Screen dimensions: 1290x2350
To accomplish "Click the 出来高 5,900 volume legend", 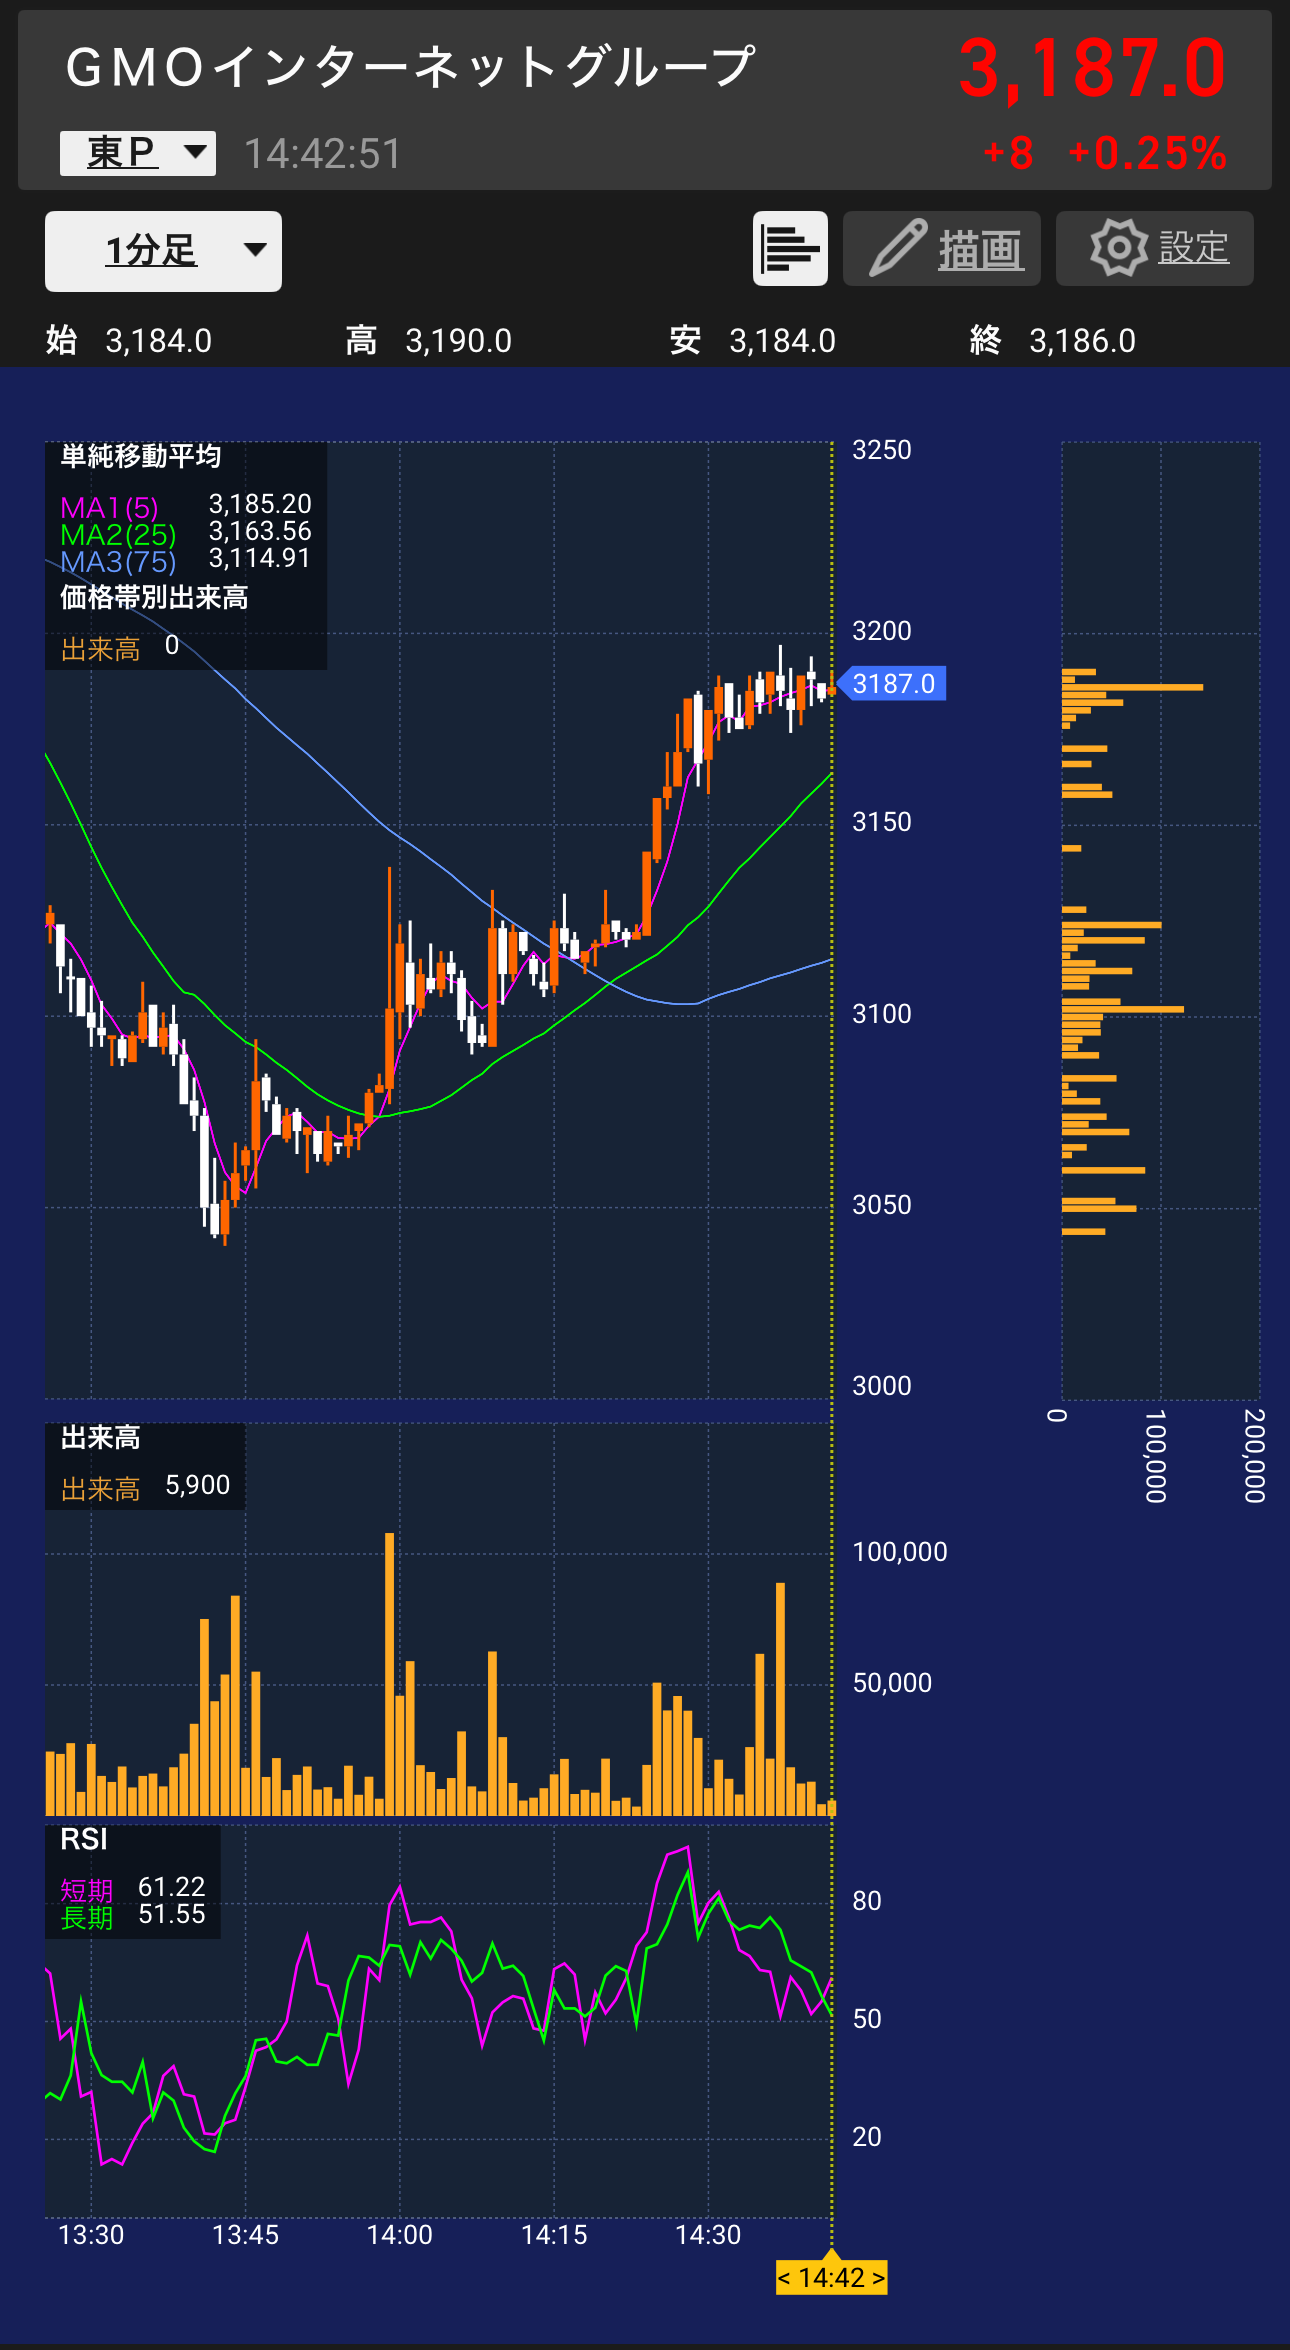I will coord(146,1487).
